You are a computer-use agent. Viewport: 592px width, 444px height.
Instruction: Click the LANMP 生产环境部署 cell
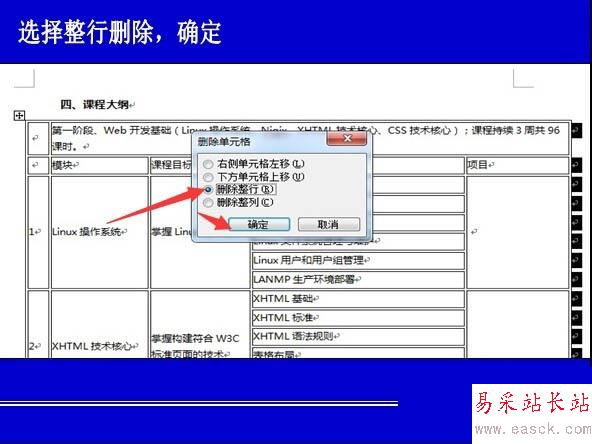pyautogui.click(x=358, y=279)
